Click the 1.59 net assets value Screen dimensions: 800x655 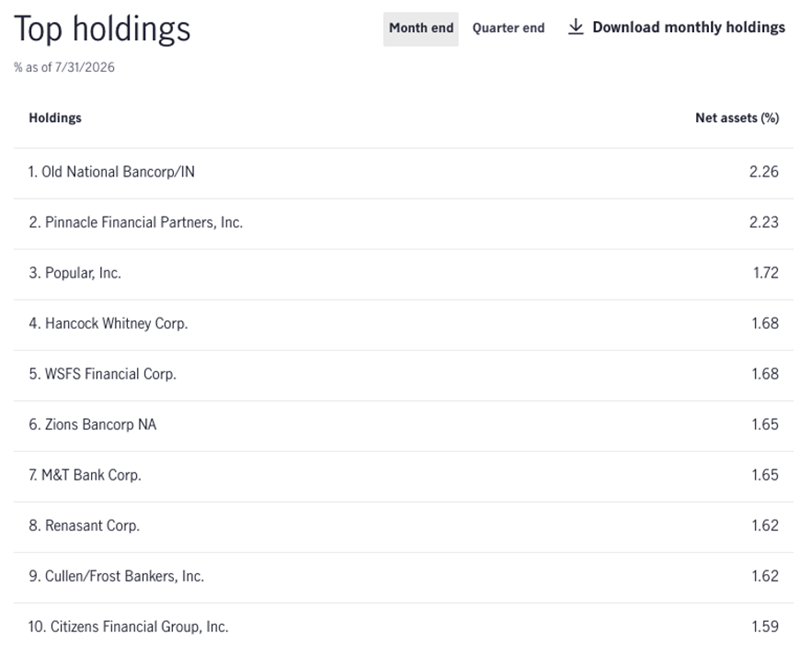click(765, 626)
